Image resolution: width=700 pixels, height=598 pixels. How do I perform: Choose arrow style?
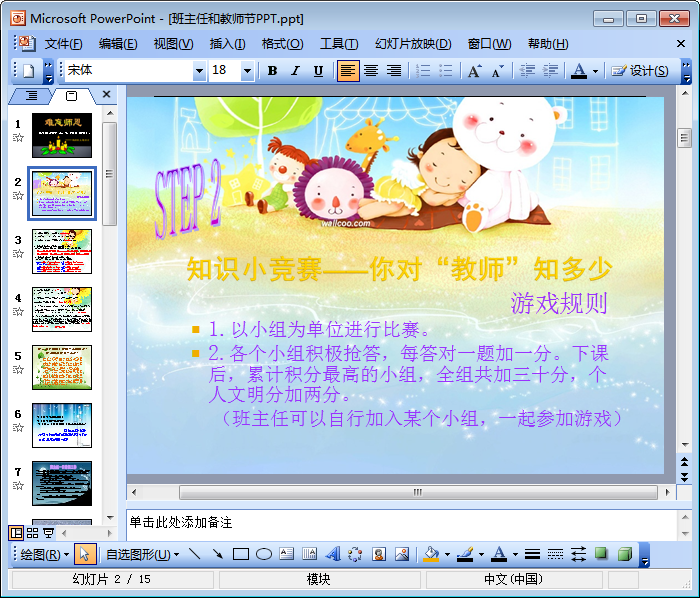579,555
